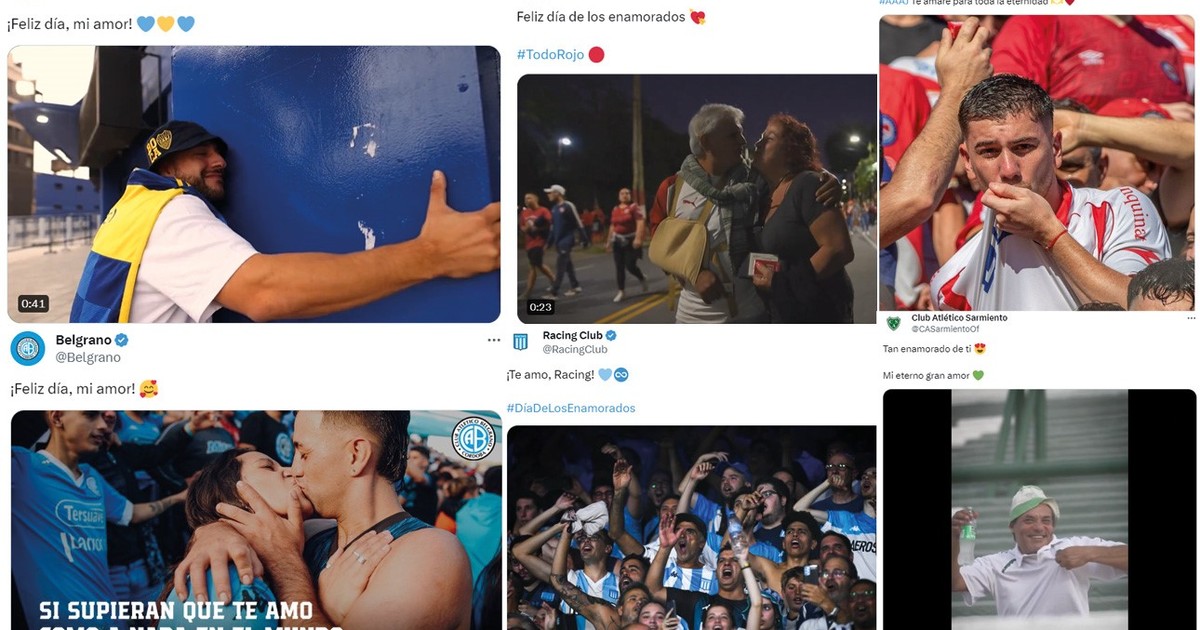Screen dimensions: 1200x630
Task: Open the Belgrano profile avatar
Action: point(28,348)
